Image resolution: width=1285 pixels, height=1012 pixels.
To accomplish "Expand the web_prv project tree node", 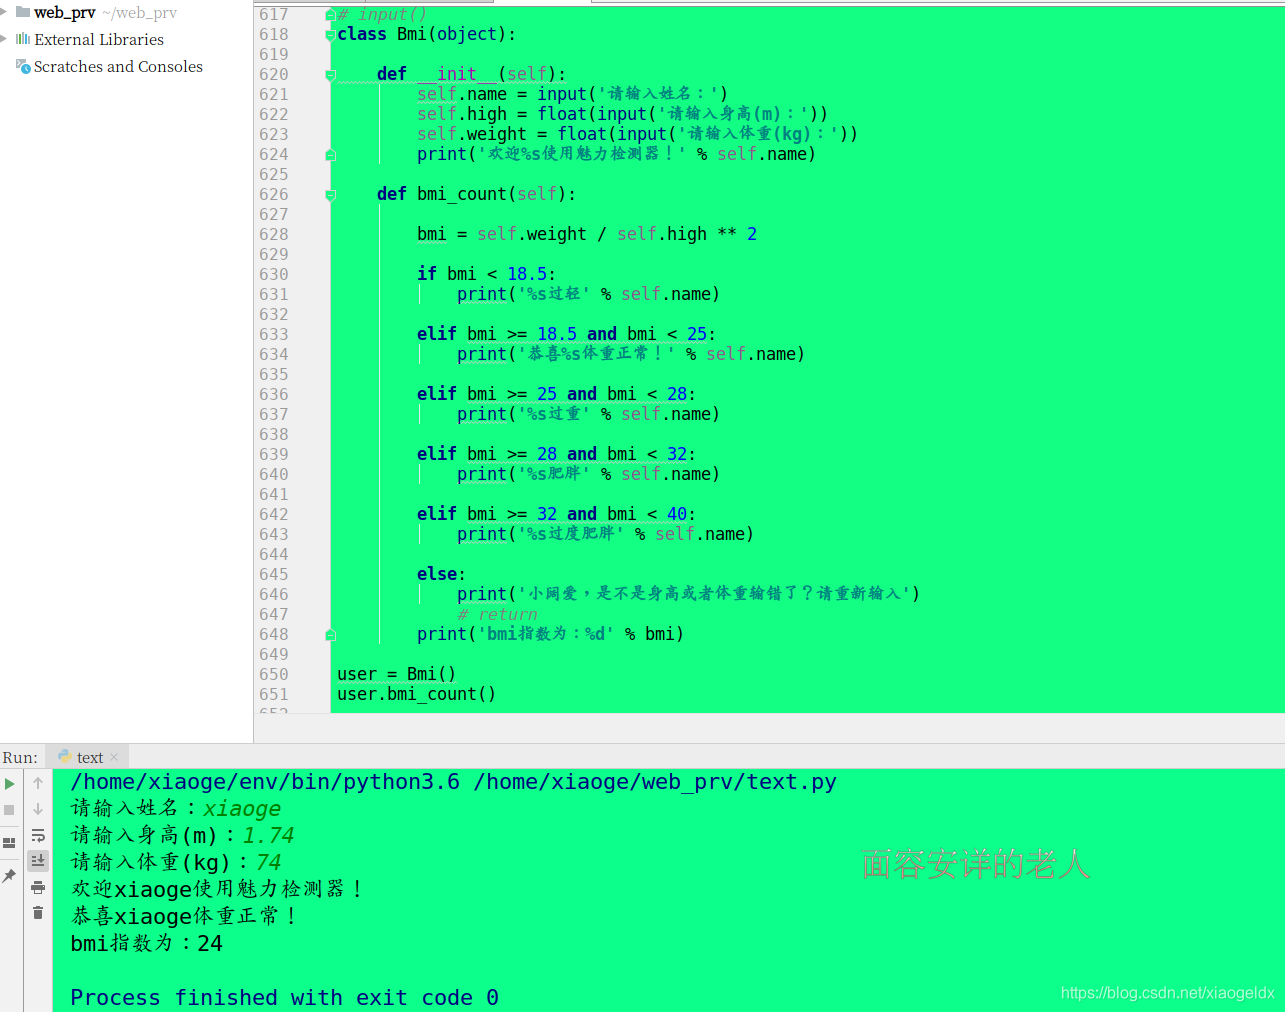I will [5, 12].
